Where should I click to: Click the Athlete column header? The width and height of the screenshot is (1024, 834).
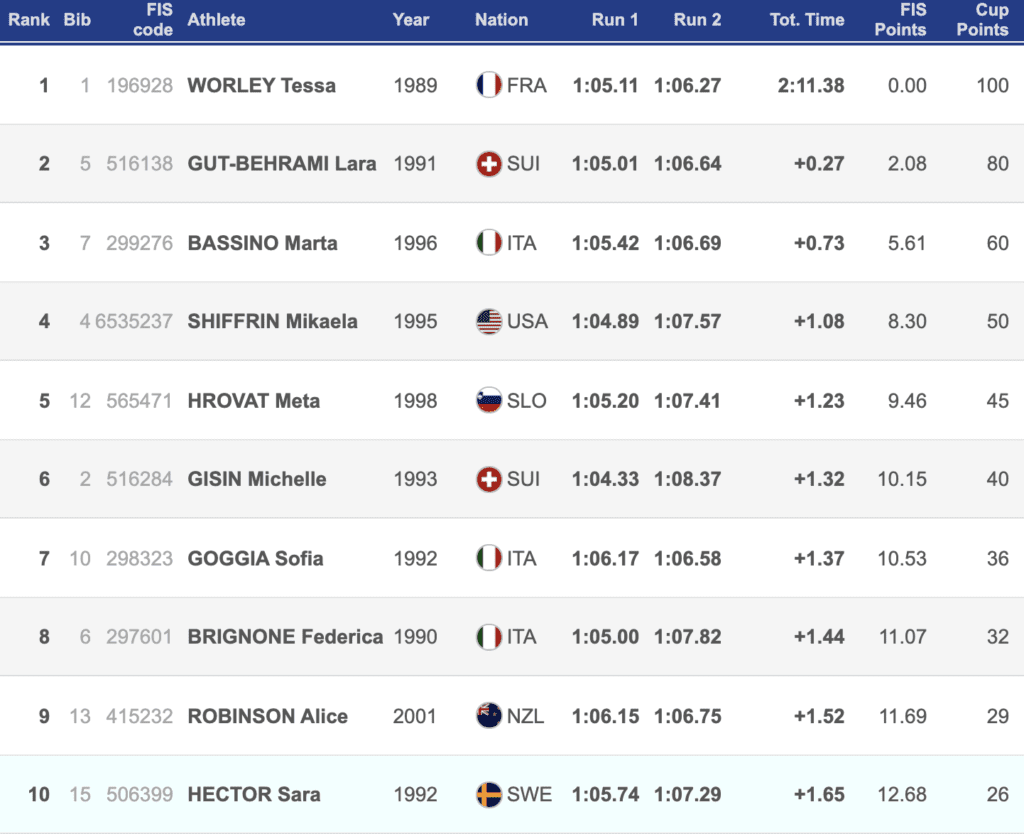[216, 20]
